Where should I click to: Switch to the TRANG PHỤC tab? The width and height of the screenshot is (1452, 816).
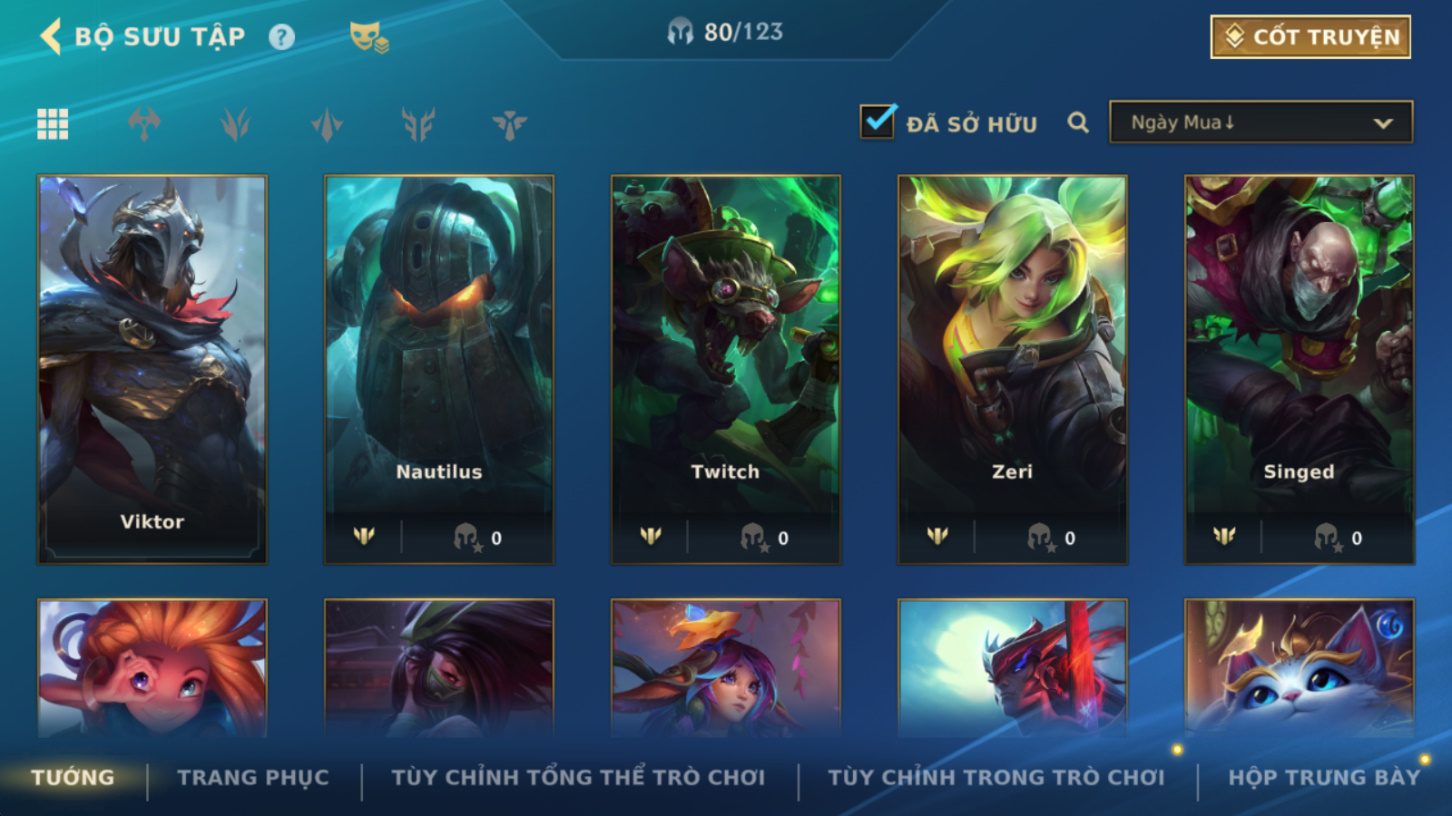coord(253,777)
